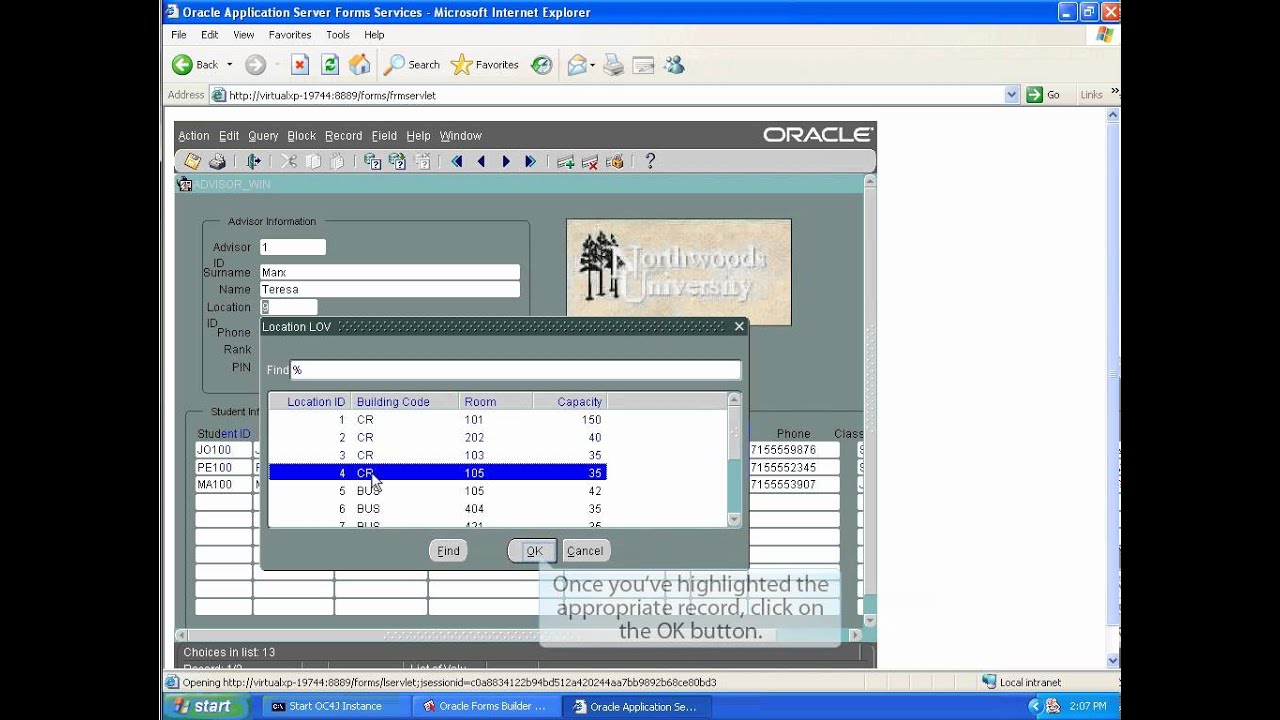Screen dimensions: 1280x720
Task: Click the Cut icon in Forms toolbar
Action: pos(289,161)
